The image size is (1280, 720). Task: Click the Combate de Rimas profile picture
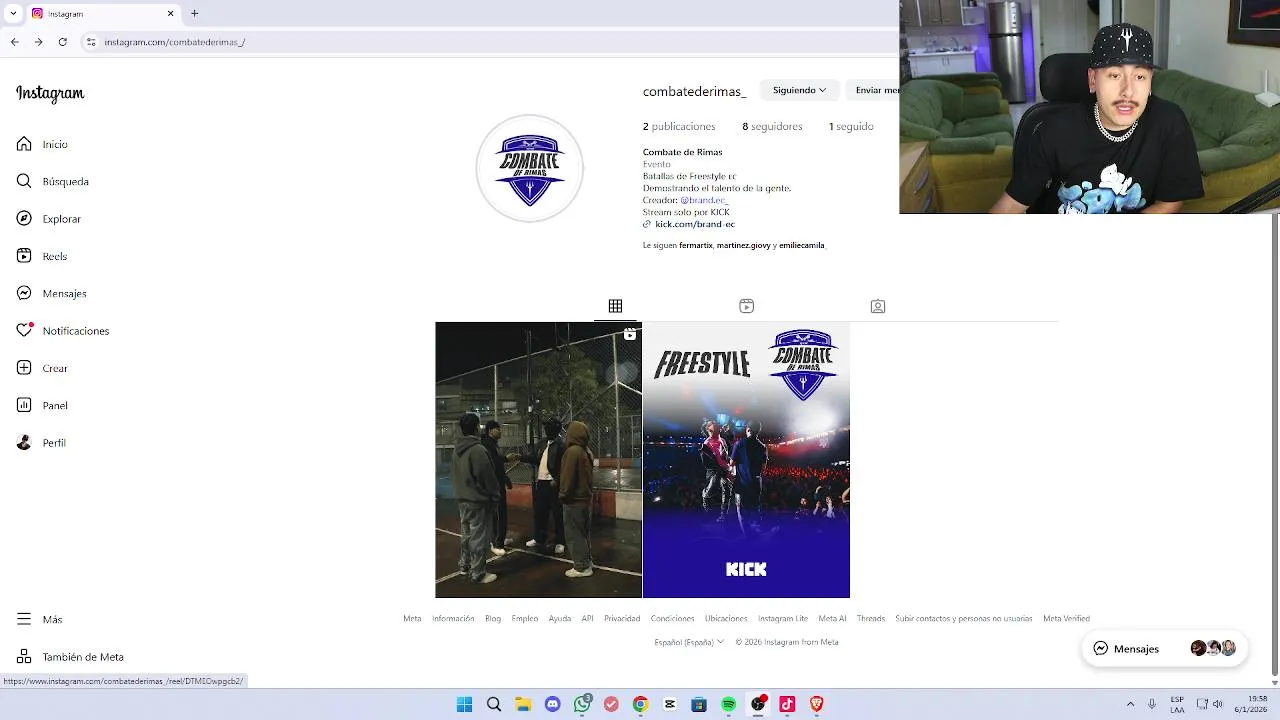(529, 168)
